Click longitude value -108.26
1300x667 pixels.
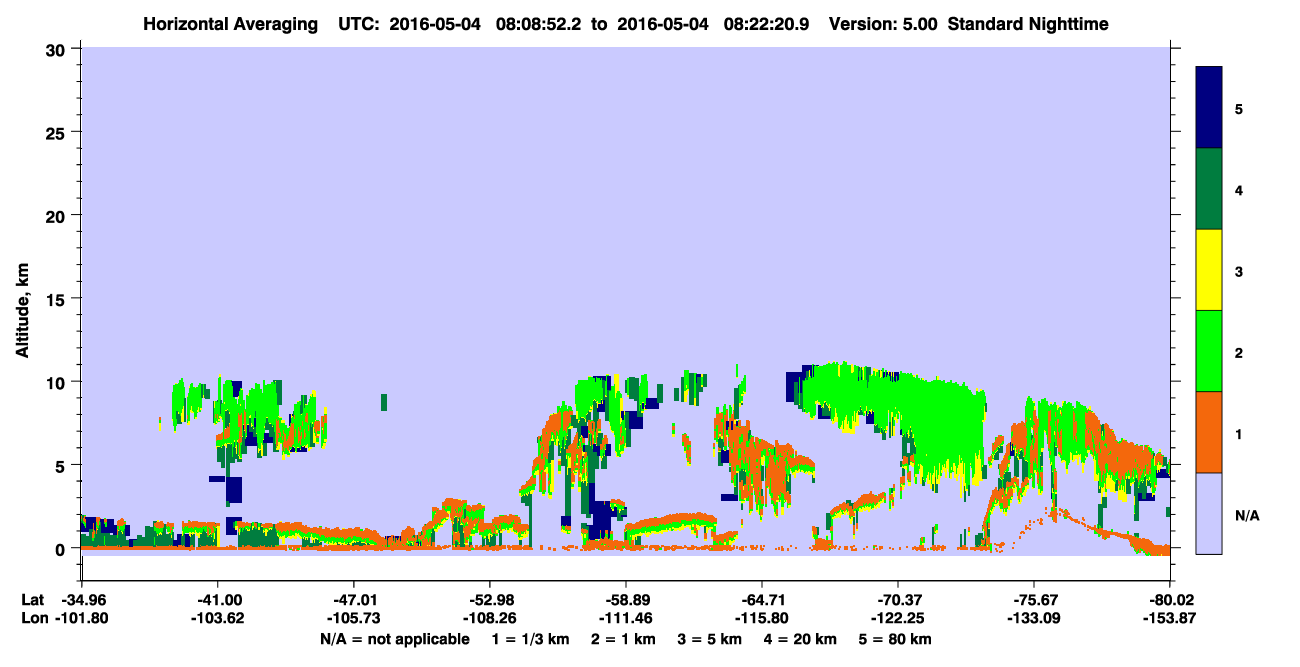(489, 619)
